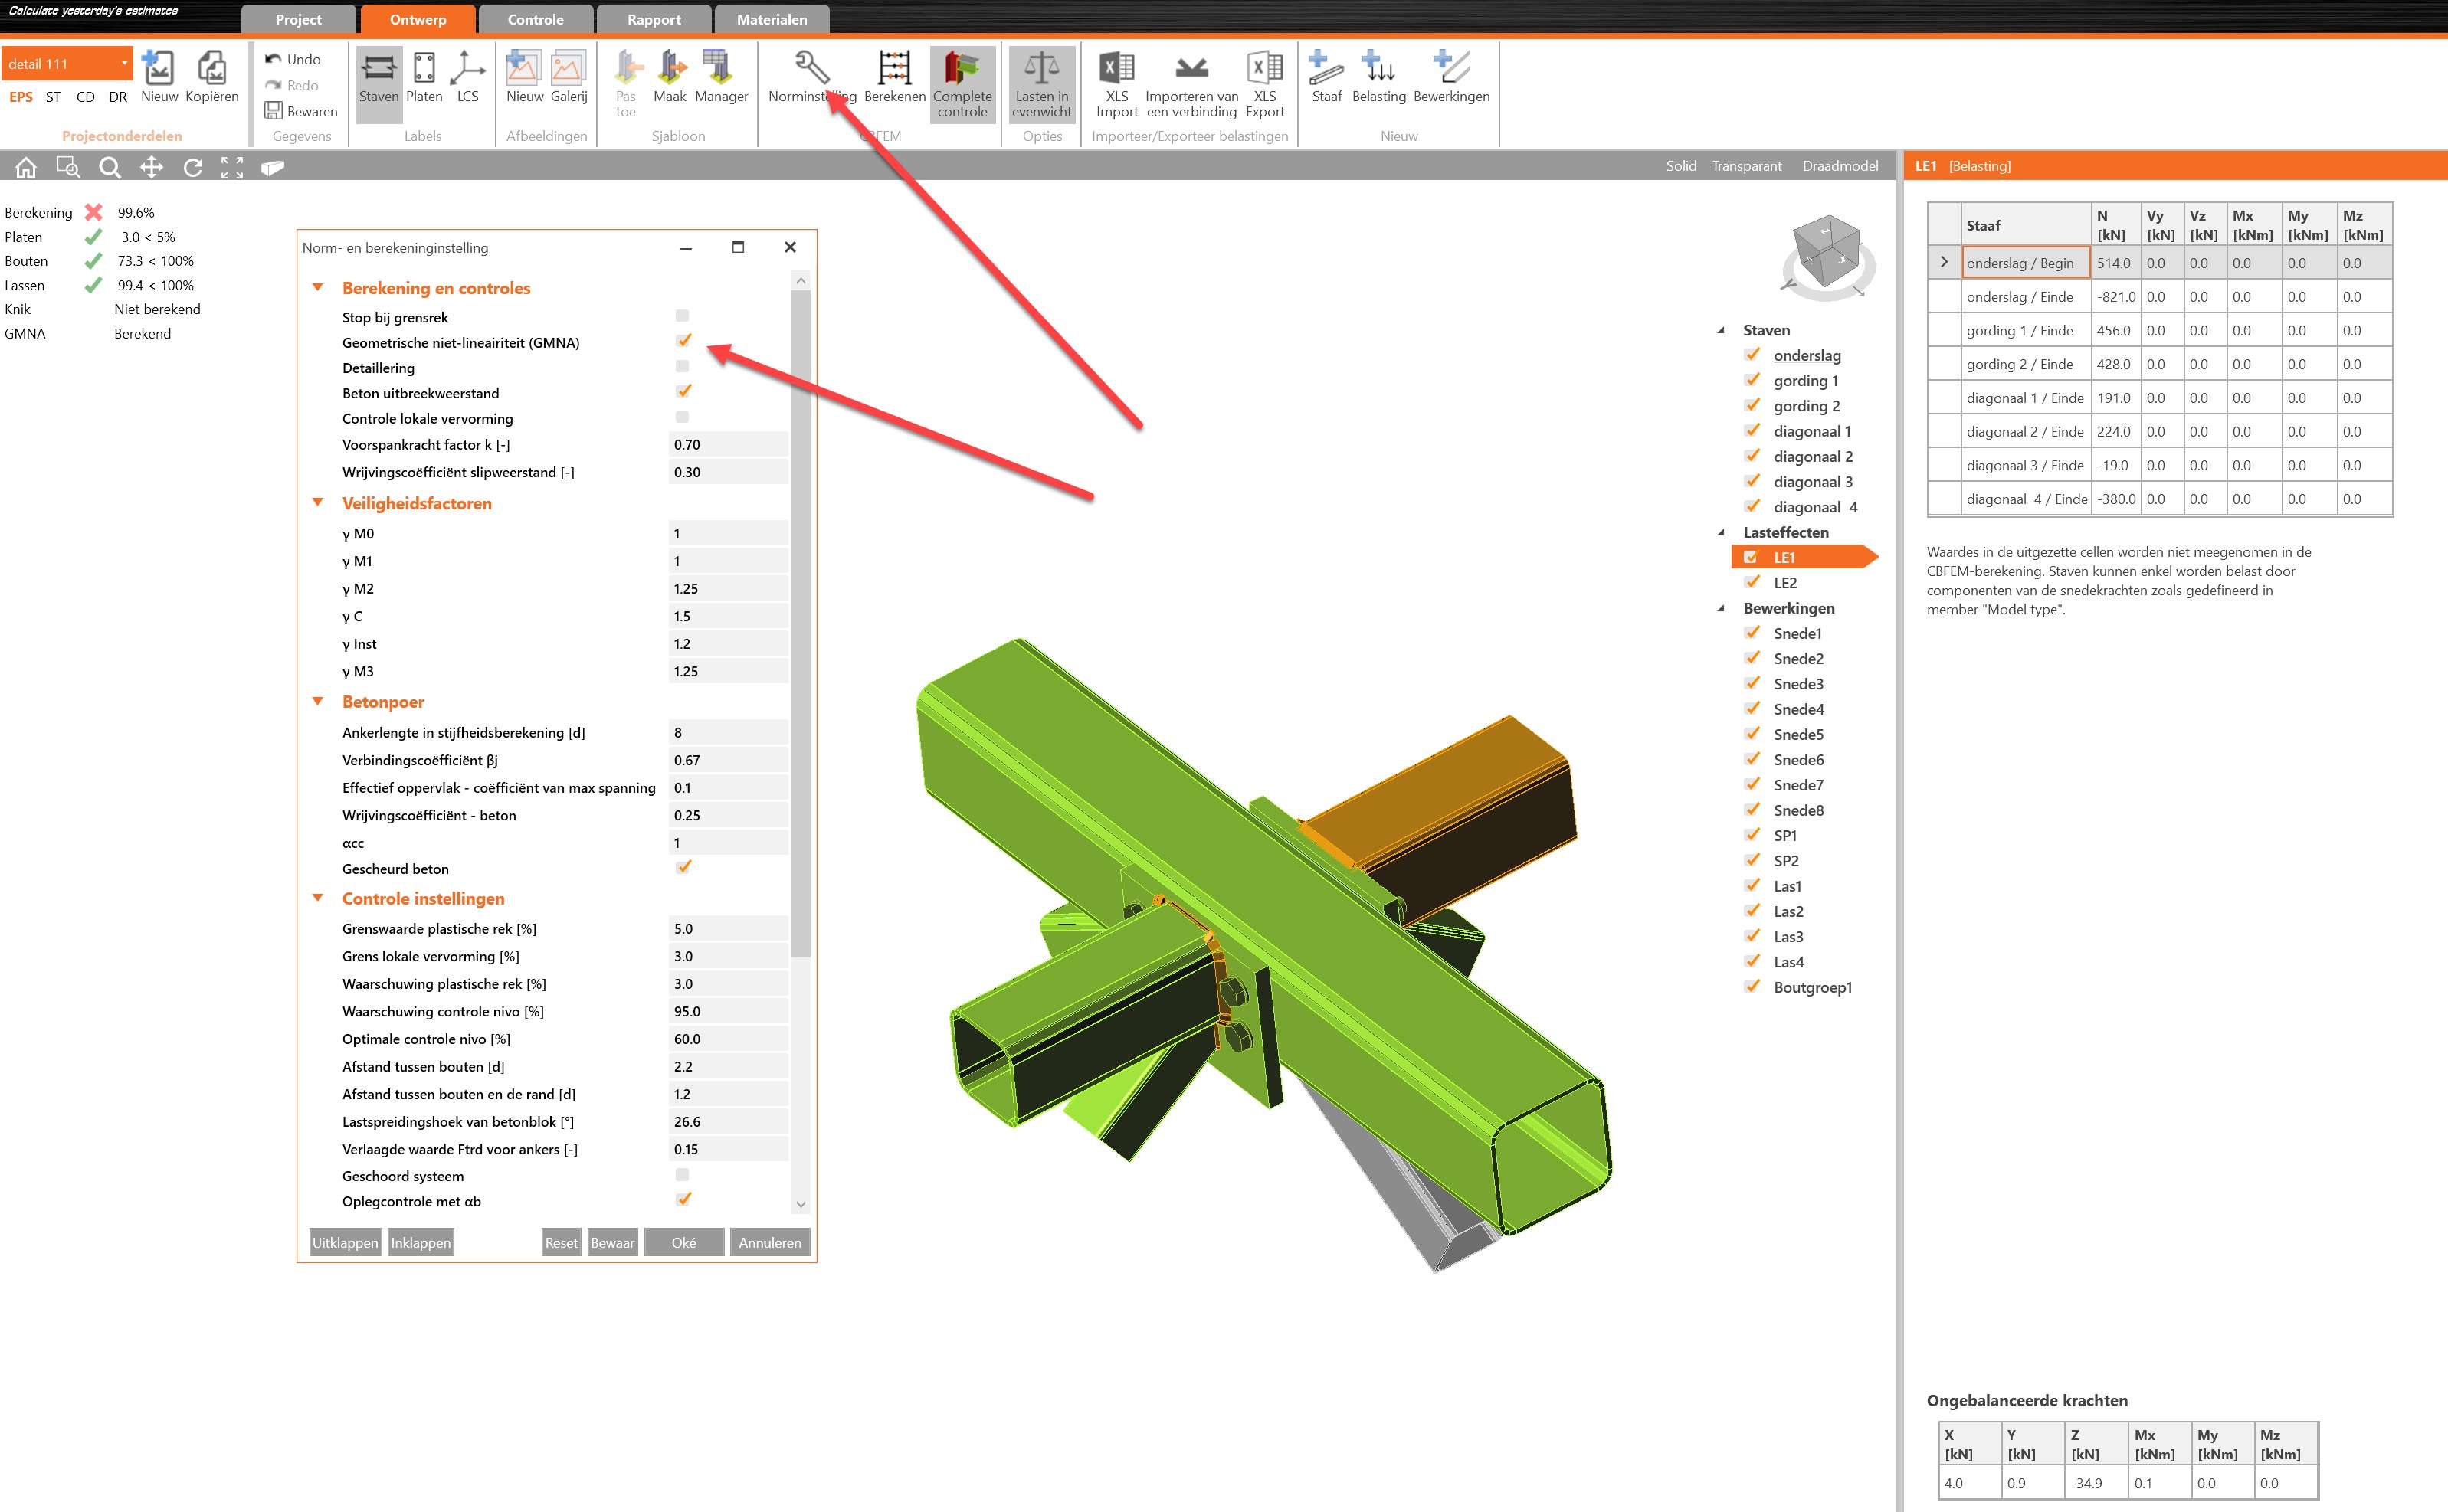Image resolution: width=2448 pixels, height=1512 pixels.
Task: Click the Uitklappen button
Action: [x=345, y=1242]
